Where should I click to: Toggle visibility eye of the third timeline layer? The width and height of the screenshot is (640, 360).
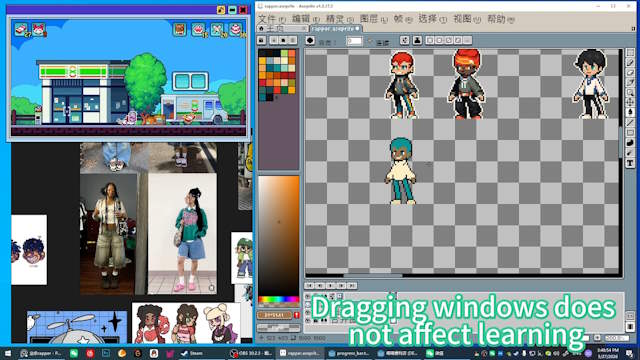pos(308,313)
